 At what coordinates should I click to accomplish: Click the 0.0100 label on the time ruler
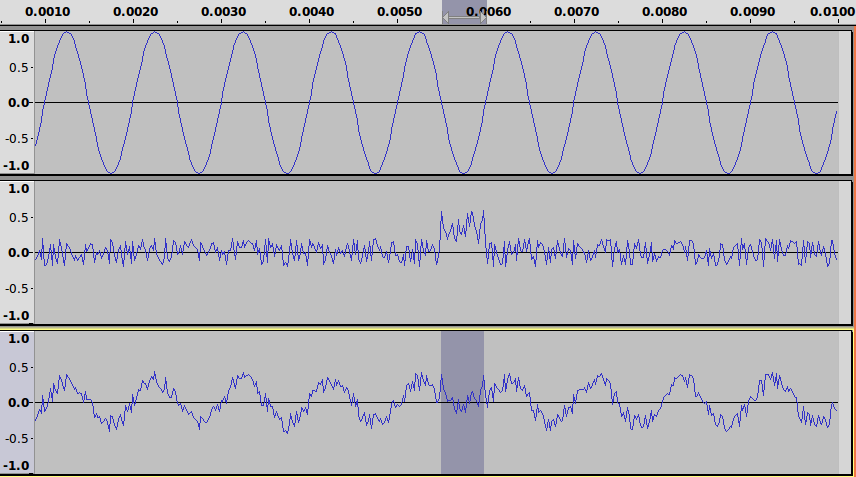click(x=830, y=11)
